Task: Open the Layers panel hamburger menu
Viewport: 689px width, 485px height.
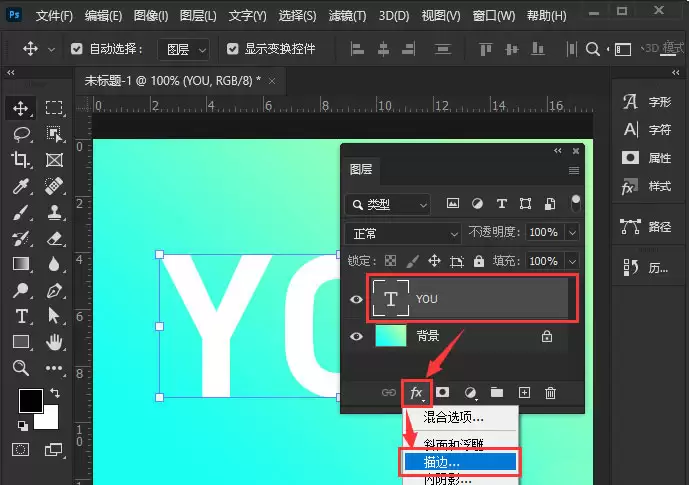Action: (573, 170)
